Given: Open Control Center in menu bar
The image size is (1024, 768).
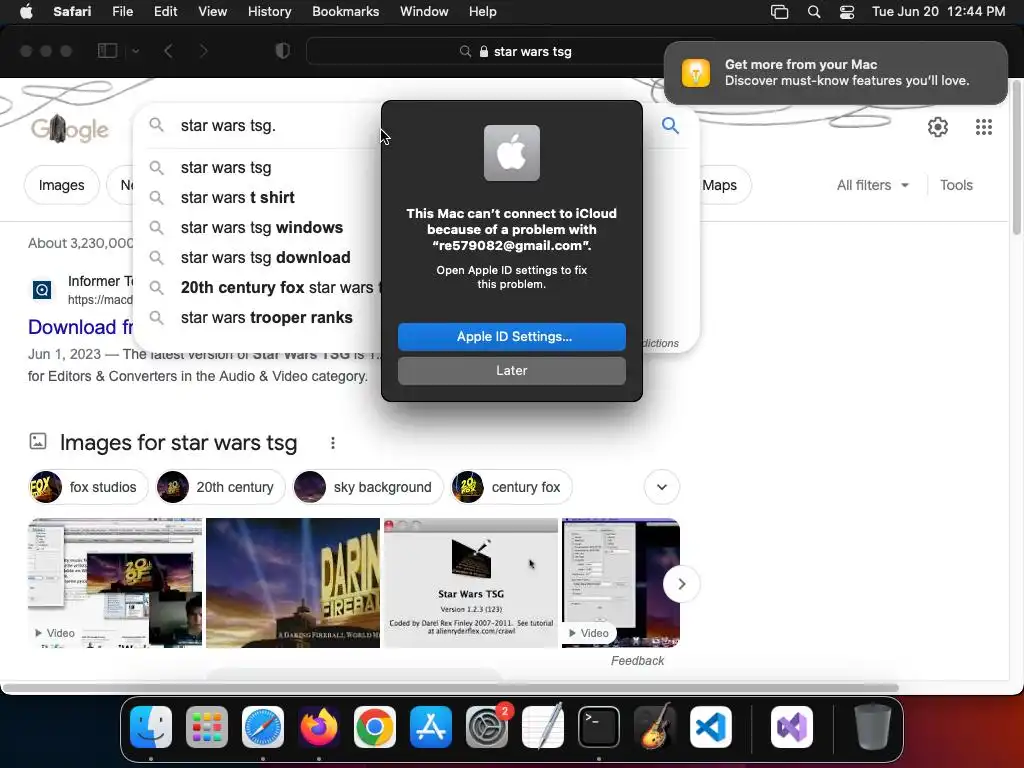Looking at the screenshot, I should tap(847, 12).
